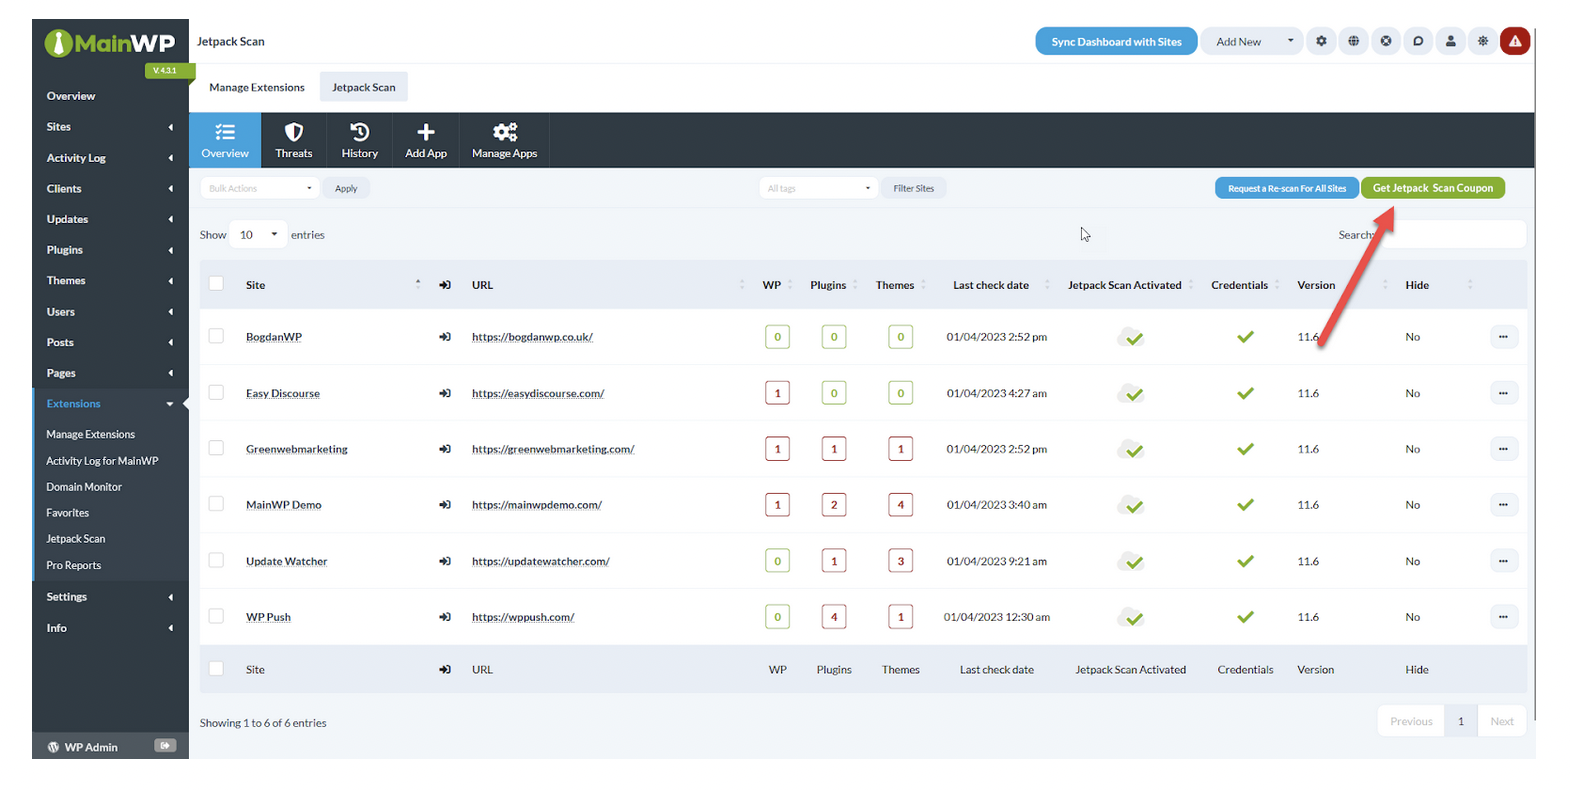Tick the select-all checkbox in the table footer

click(x=216, y=669)
